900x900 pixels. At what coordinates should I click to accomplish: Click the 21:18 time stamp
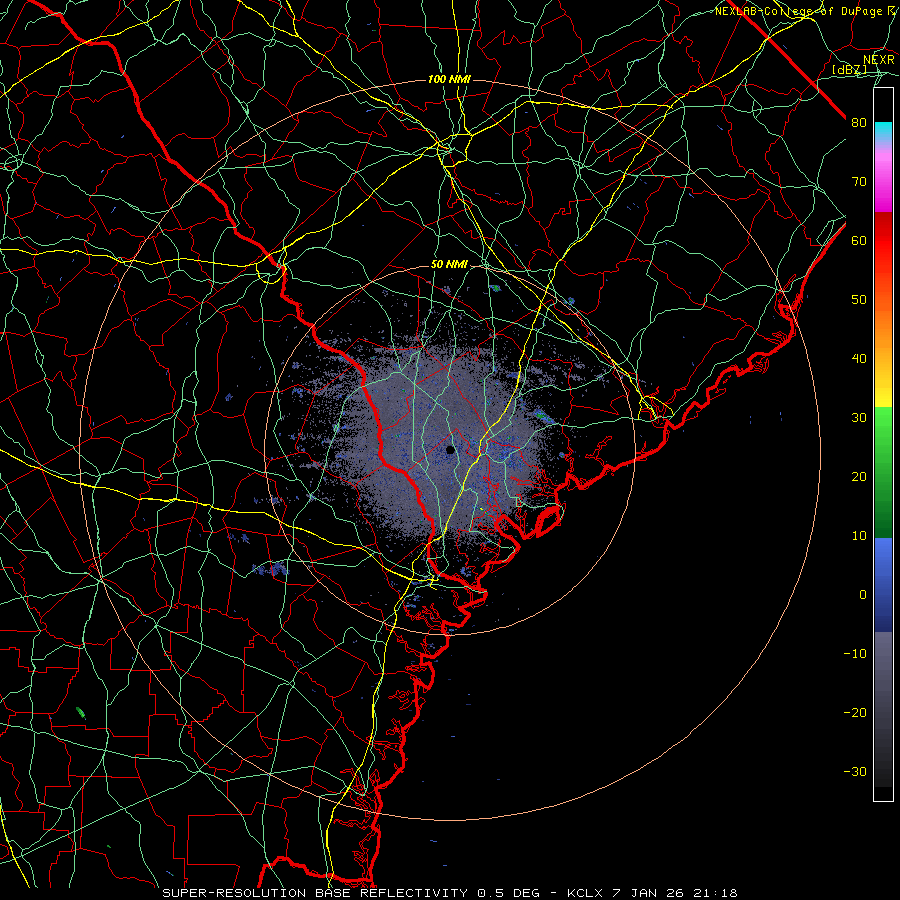[718, 893]
